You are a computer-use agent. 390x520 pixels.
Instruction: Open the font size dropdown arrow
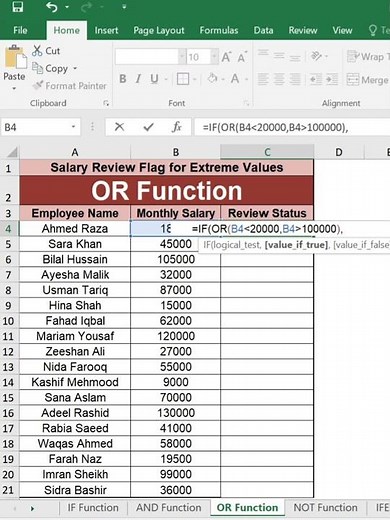click(x=214, y=57)
